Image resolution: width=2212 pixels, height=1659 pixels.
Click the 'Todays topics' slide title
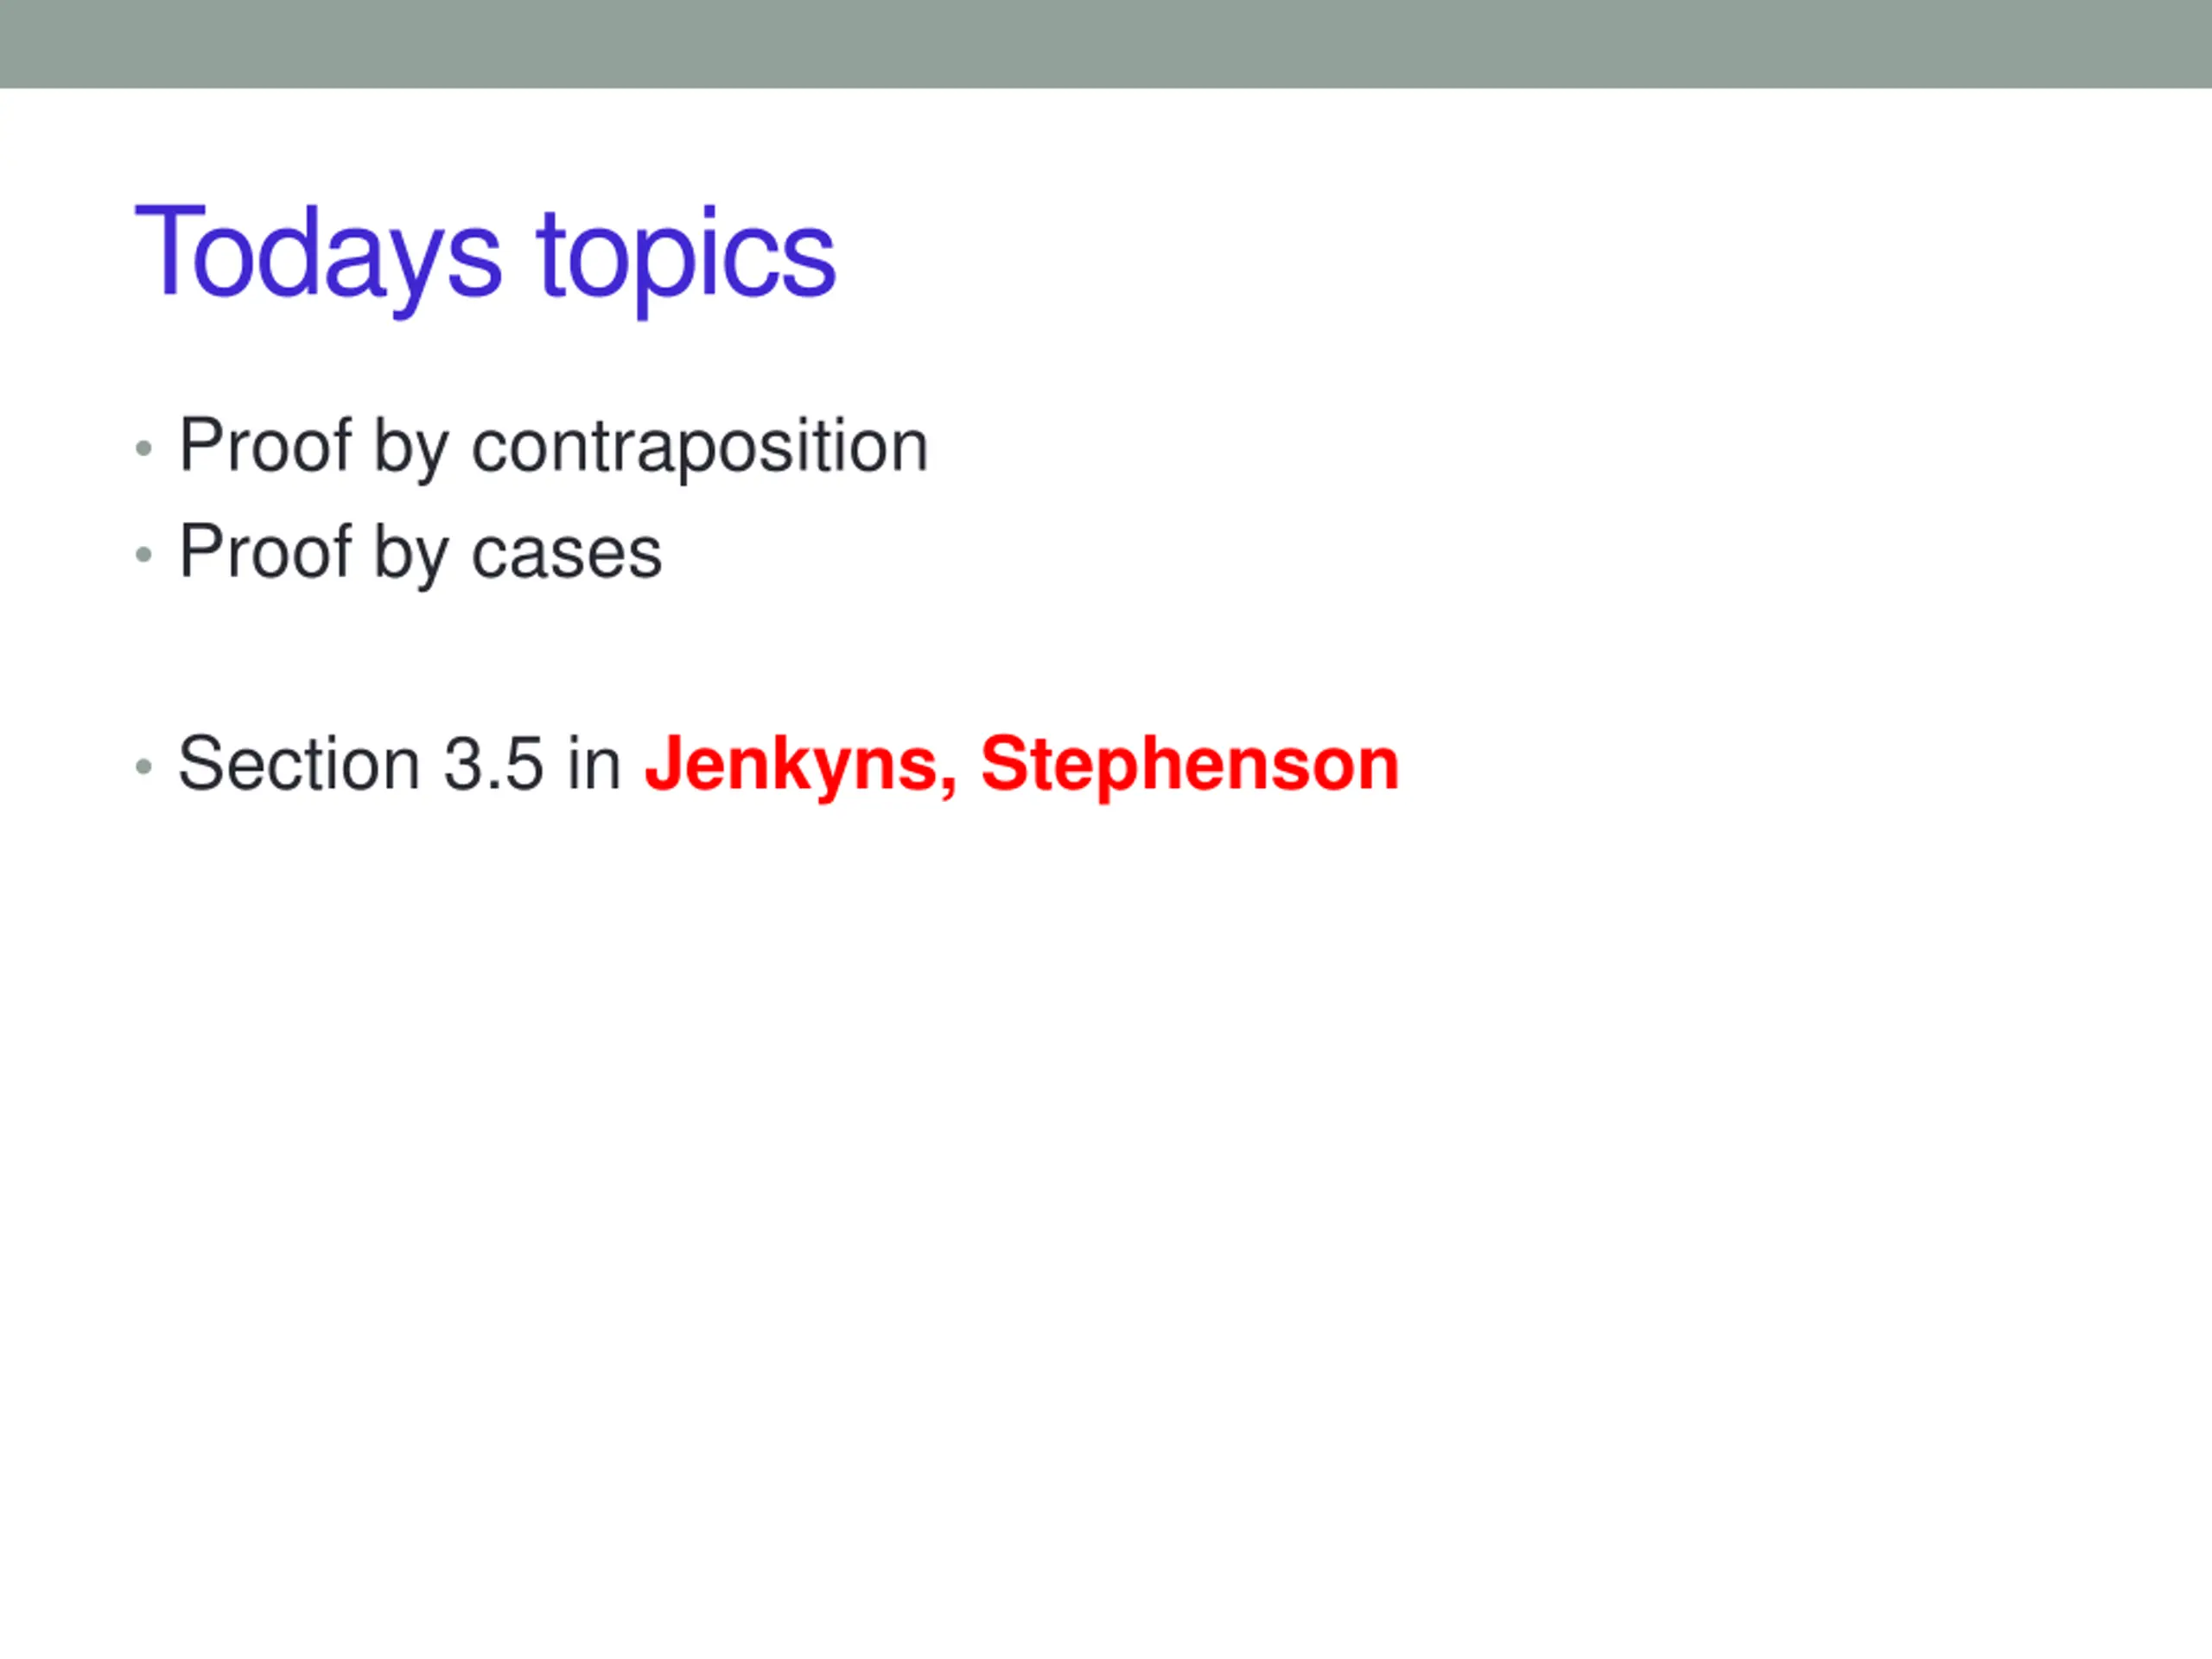(x=485, y=258)
